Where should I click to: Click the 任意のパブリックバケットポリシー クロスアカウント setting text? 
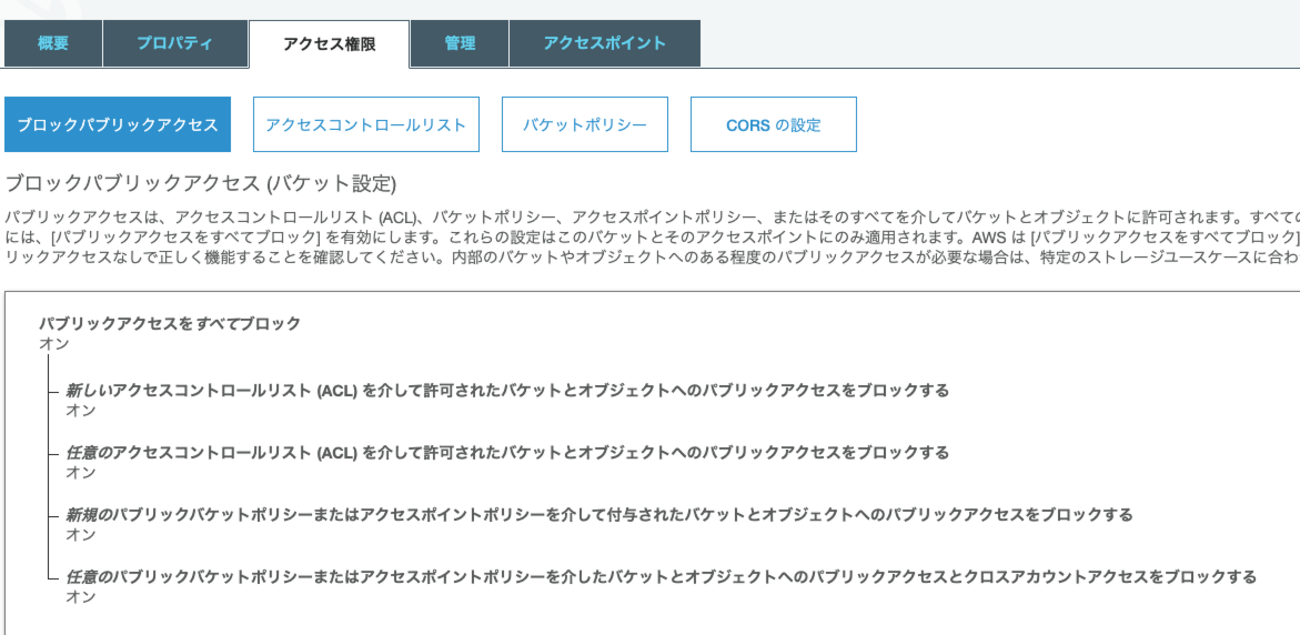point(661,577)
